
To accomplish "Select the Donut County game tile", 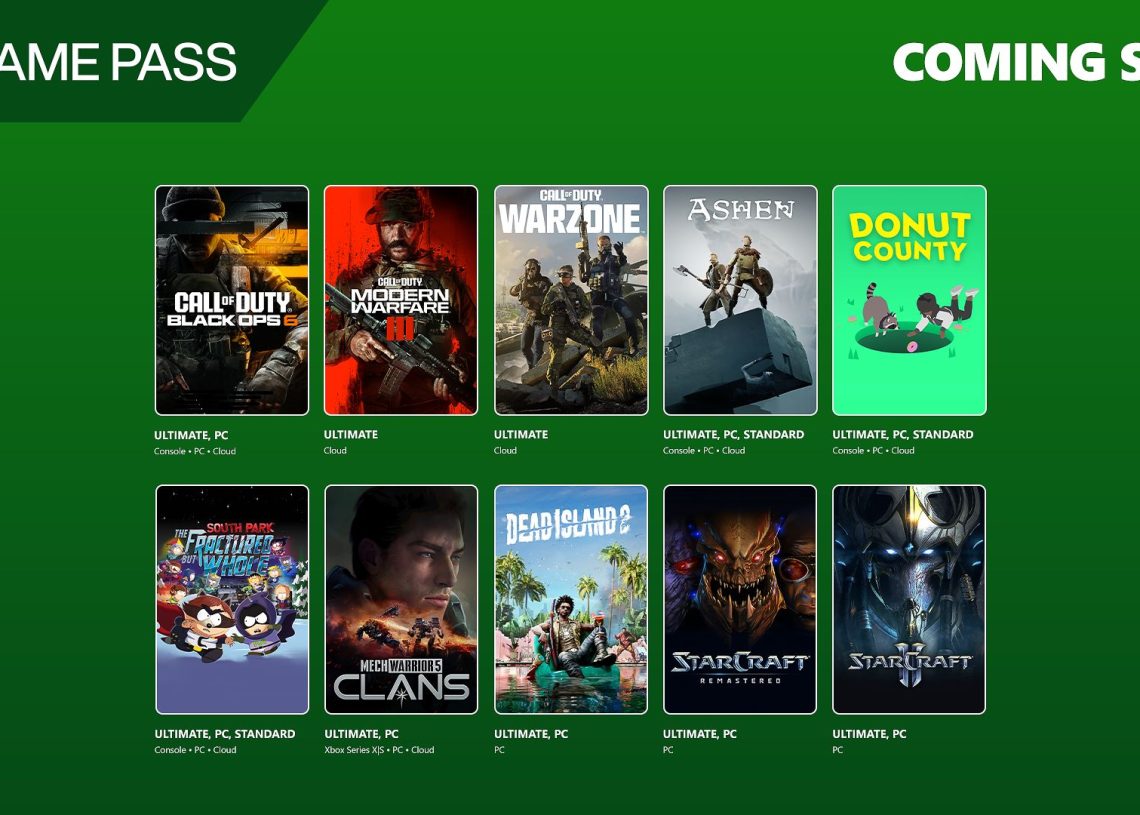I will click(x=910, y=300).
